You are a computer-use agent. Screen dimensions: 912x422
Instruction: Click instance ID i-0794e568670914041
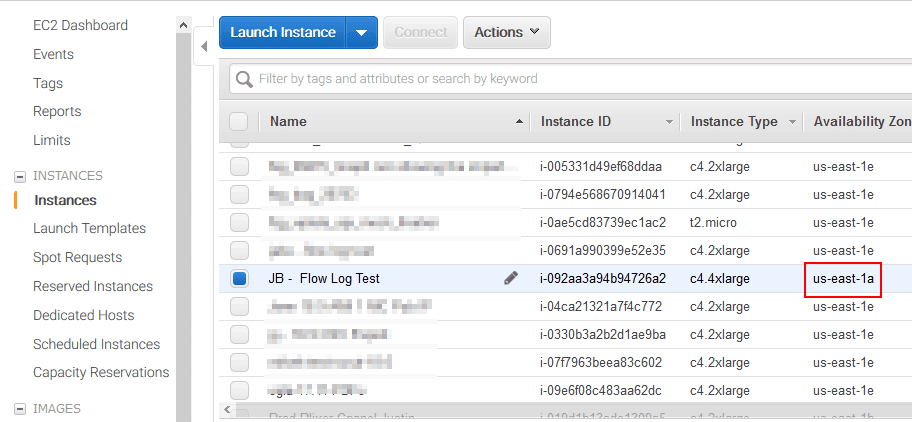pyautogui.click(x=603, y=195)
